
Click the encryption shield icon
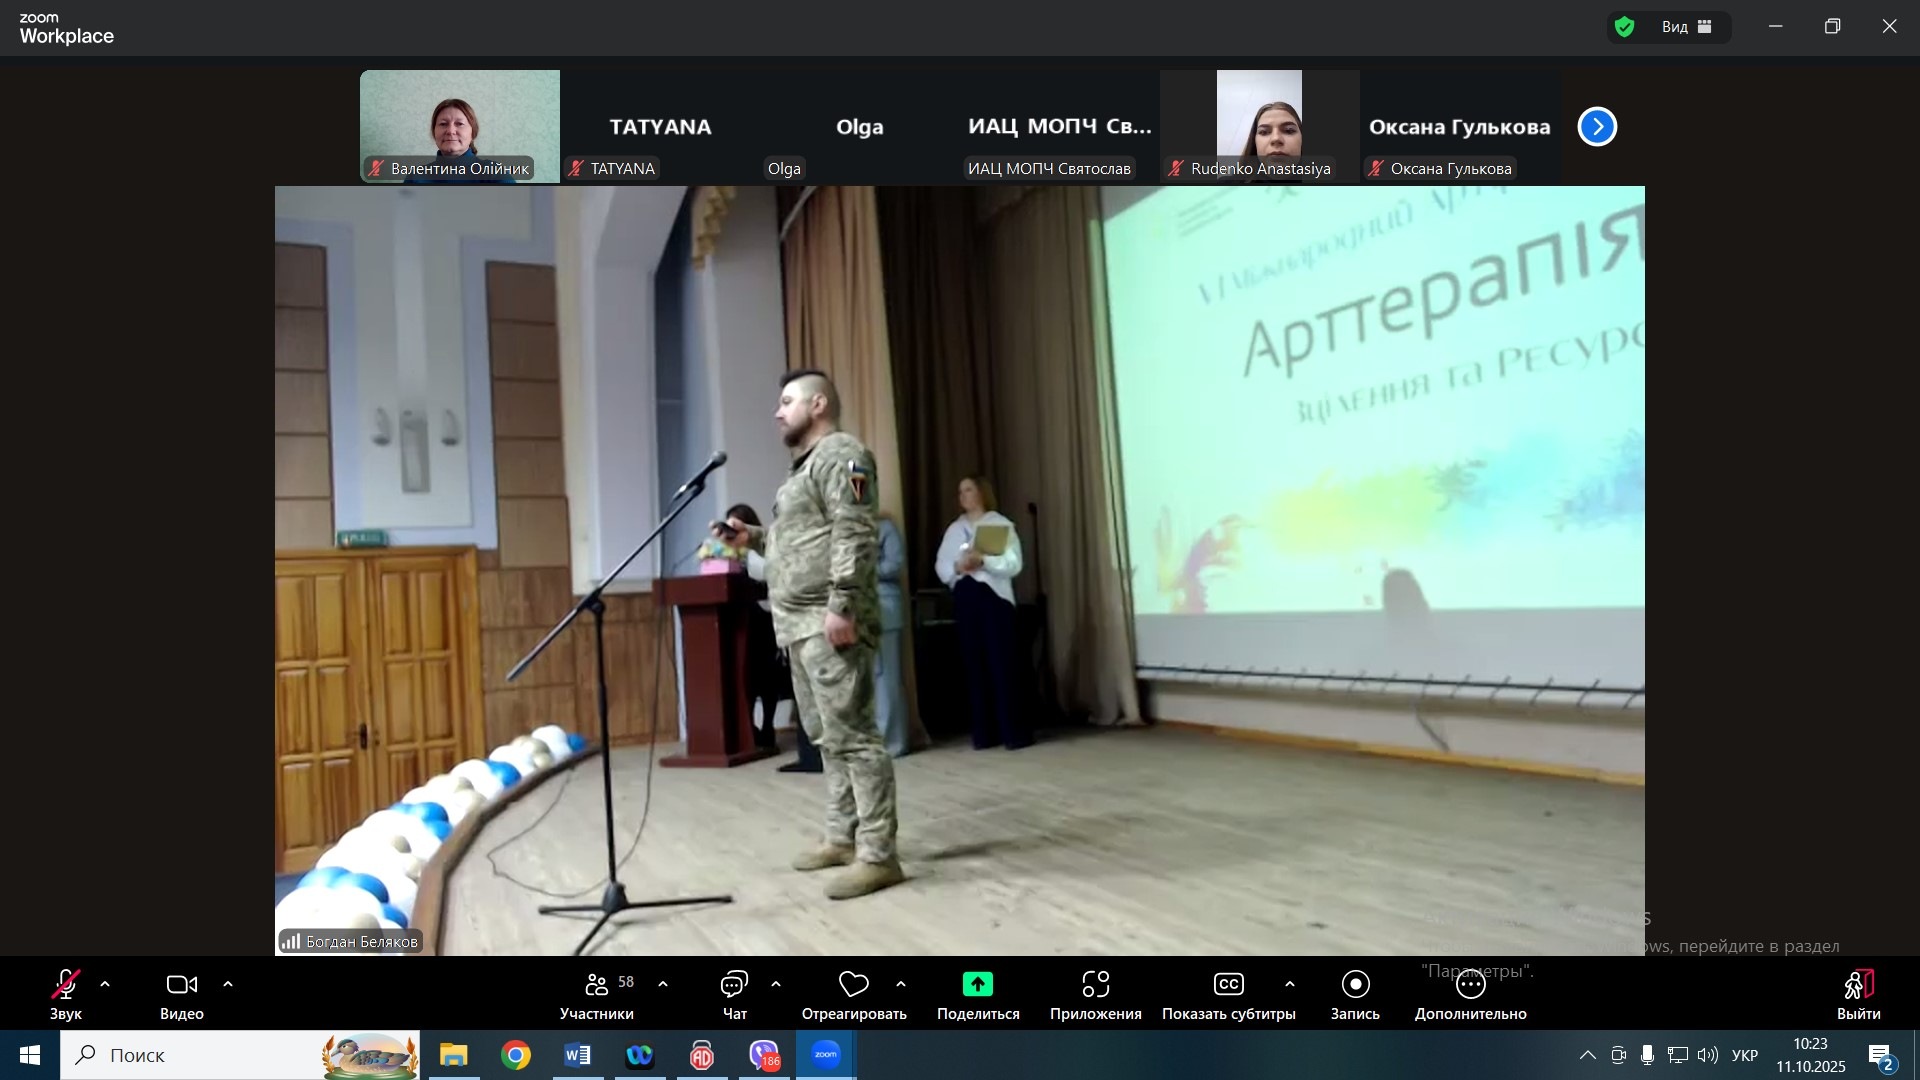click(1625, 27)
